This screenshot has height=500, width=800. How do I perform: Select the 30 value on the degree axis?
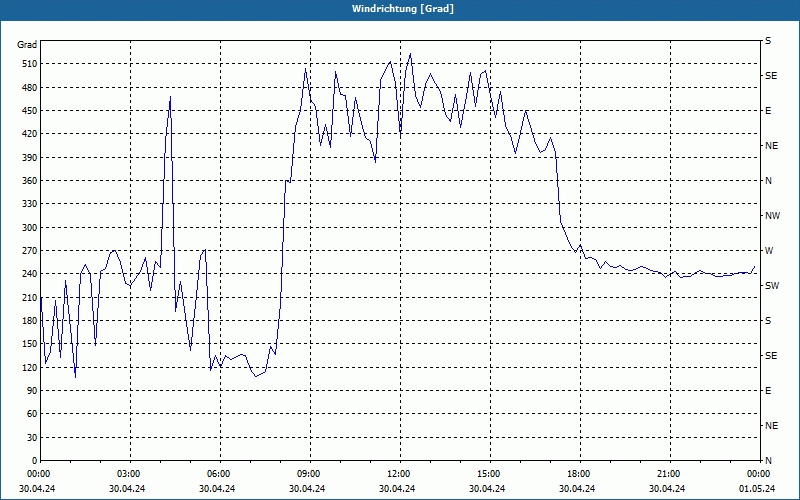(x=32, y=437)
